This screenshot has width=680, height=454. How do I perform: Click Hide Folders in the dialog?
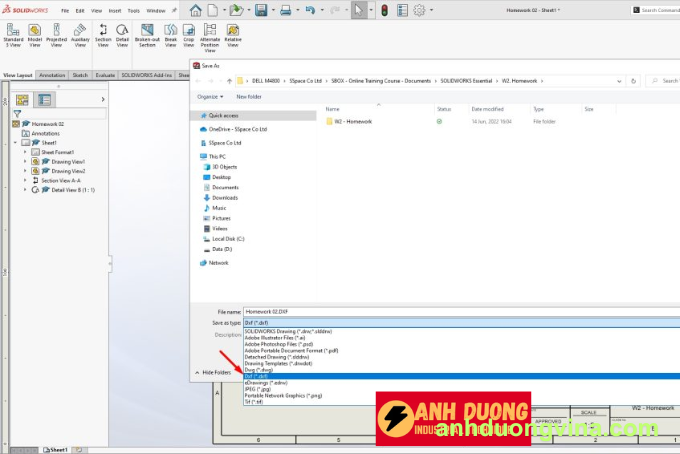pos(214,372)
